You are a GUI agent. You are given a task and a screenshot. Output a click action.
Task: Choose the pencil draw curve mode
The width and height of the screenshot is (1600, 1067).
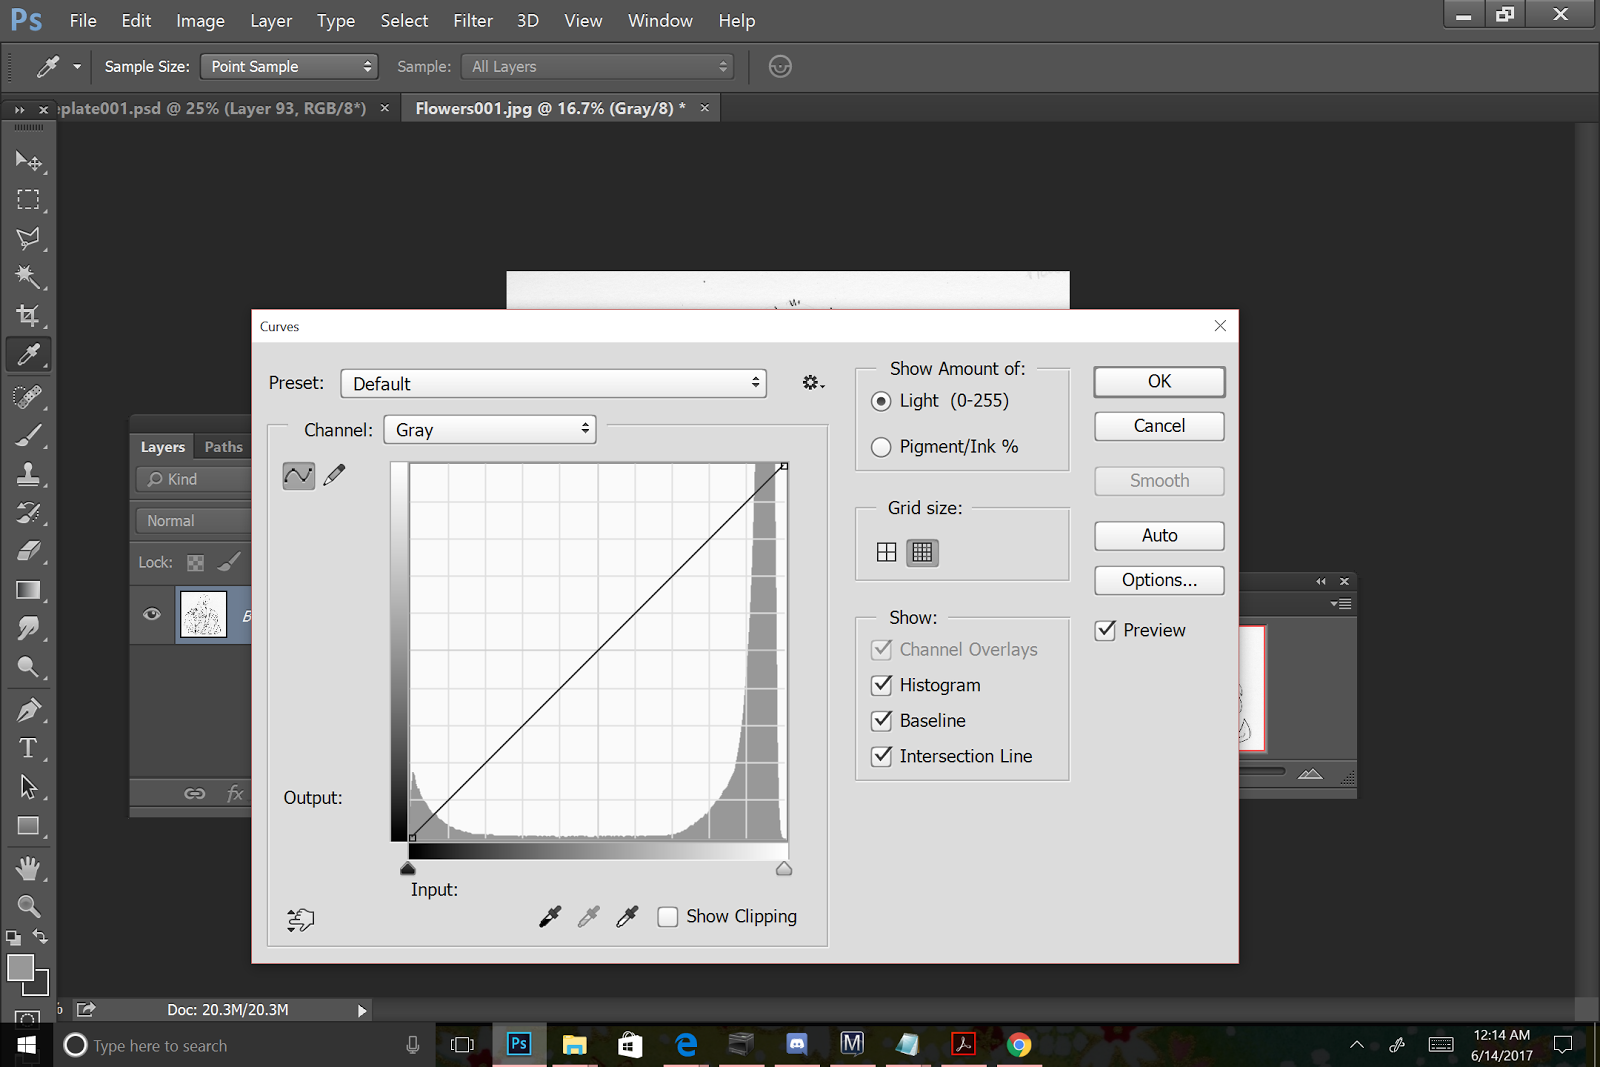(335, 475)
